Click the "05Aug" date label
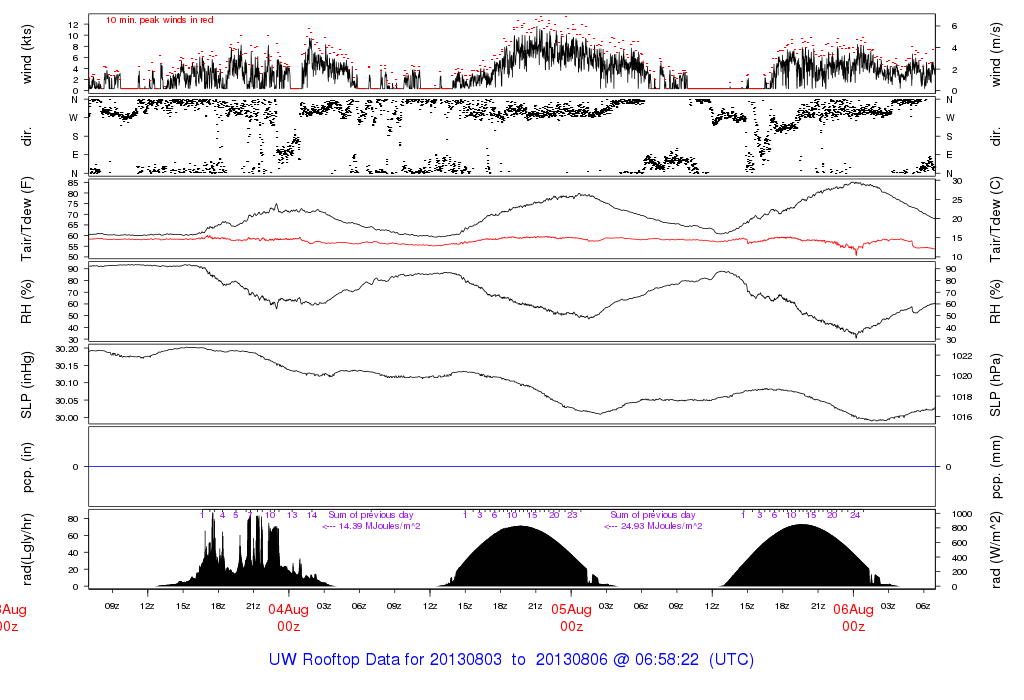This screenshot has width=1024, height=700. pyautogui.click(x=571, y=609)
